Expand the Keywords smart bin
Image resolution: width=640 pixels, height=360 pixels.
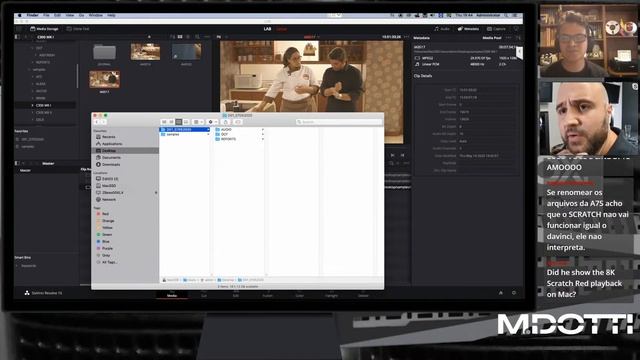17,266
